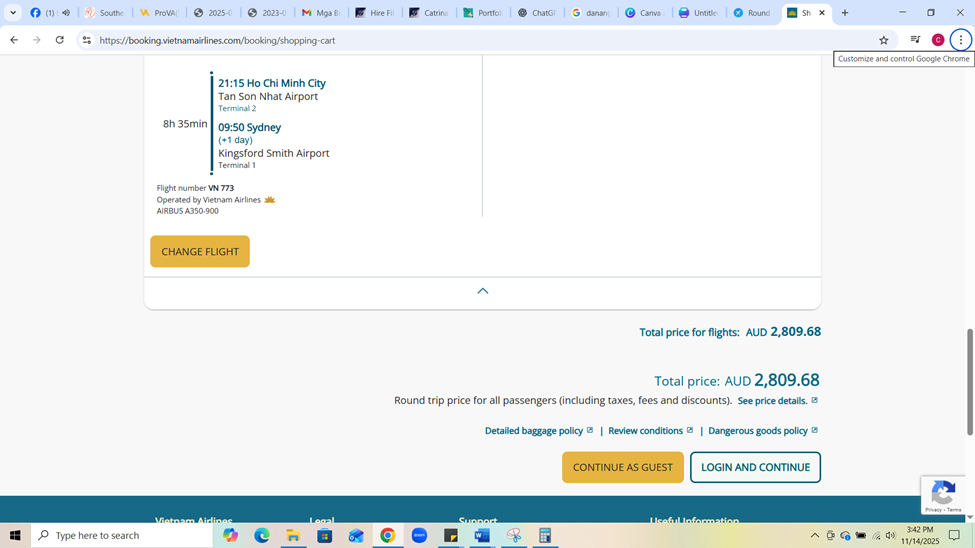Bookmark this page with the star icon
The image size is (975, 548).
tap(884, 40)
